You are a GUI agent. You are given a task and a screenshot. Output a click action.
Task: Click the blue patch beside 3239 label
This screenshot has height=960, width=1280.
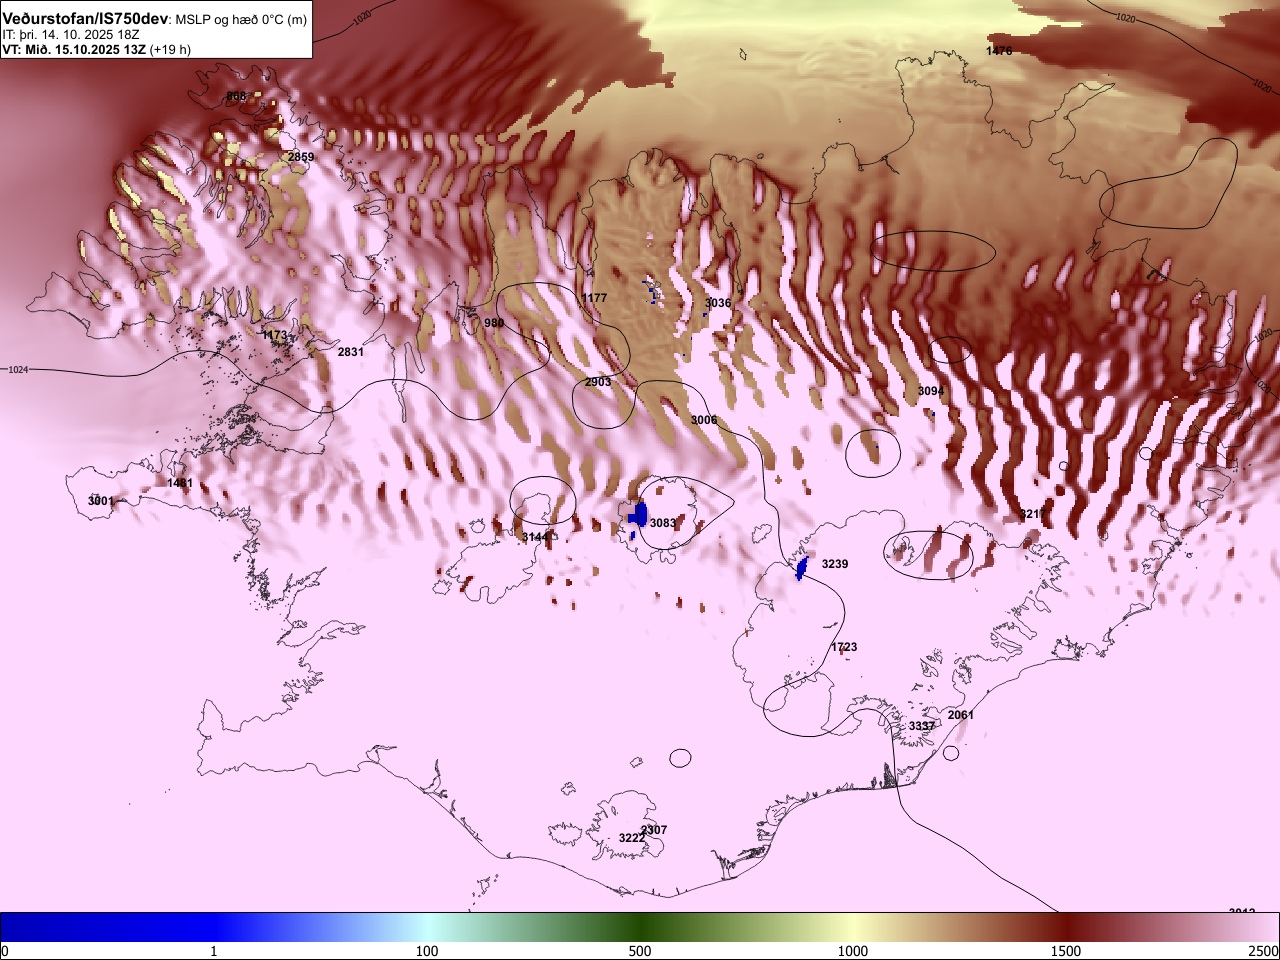(801, 567)
